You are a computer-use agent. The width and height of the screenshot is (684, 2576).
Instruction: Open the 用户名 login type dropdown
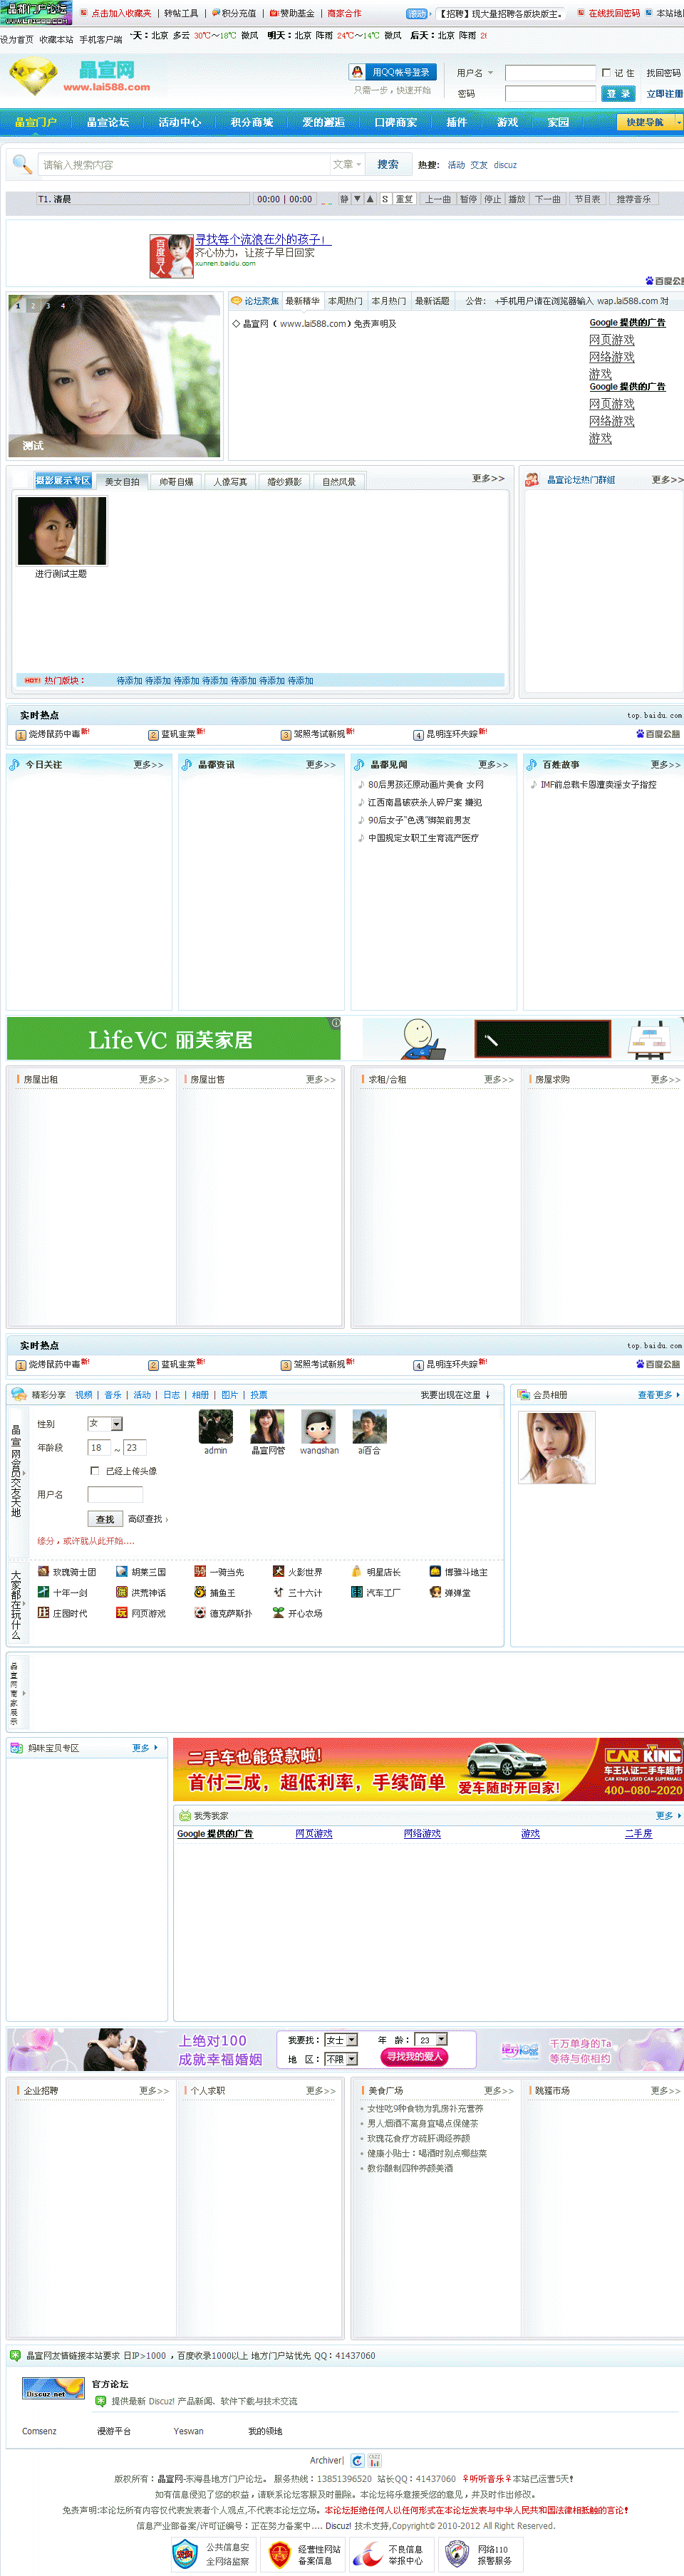(475, 73)
